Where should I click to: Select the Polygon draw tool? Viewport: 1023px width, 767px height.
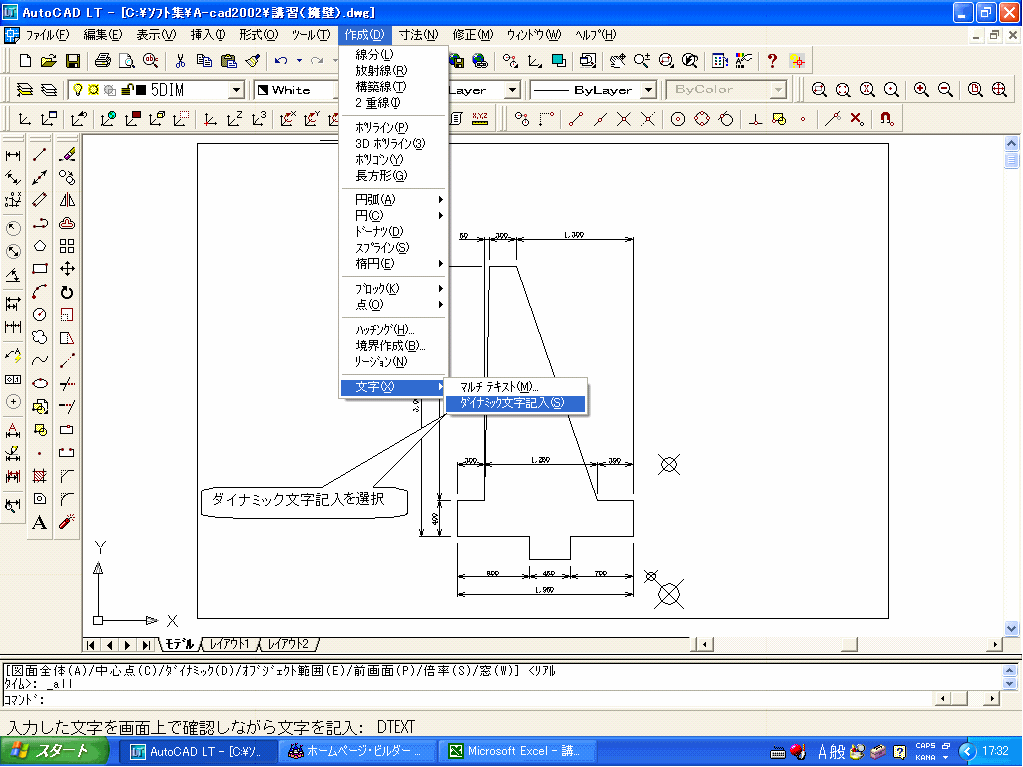coord(40,246)
